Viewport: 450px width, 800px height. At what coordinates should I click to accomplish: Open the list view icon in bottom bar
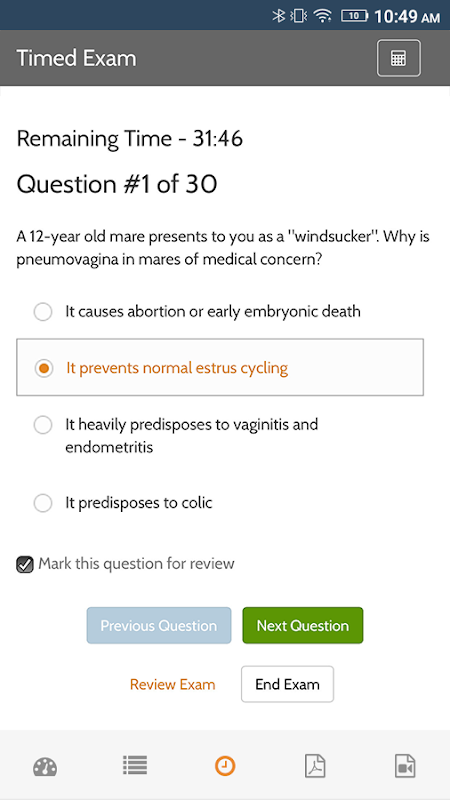click(x=135, y=765)
